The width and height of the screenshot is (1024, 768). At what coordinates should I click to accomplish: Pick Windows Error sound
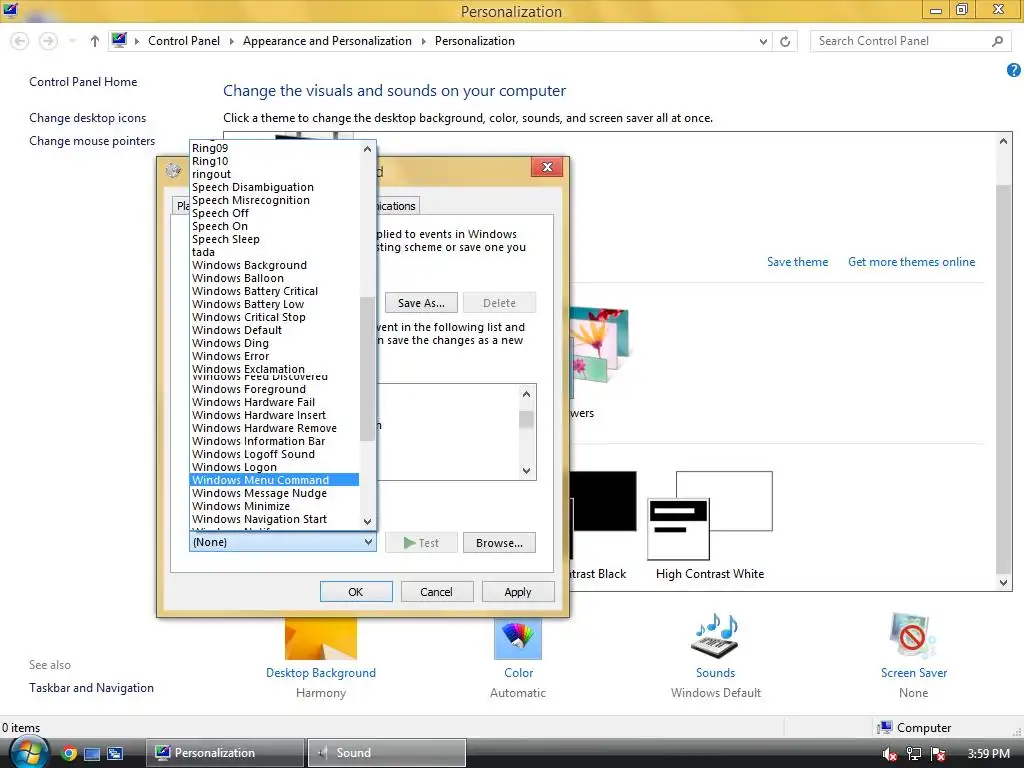coord(274,356)
